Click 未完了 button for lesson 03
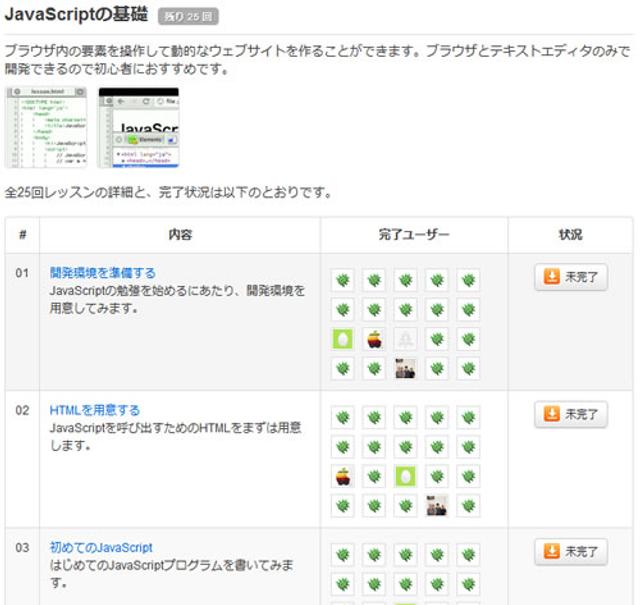 571,552
